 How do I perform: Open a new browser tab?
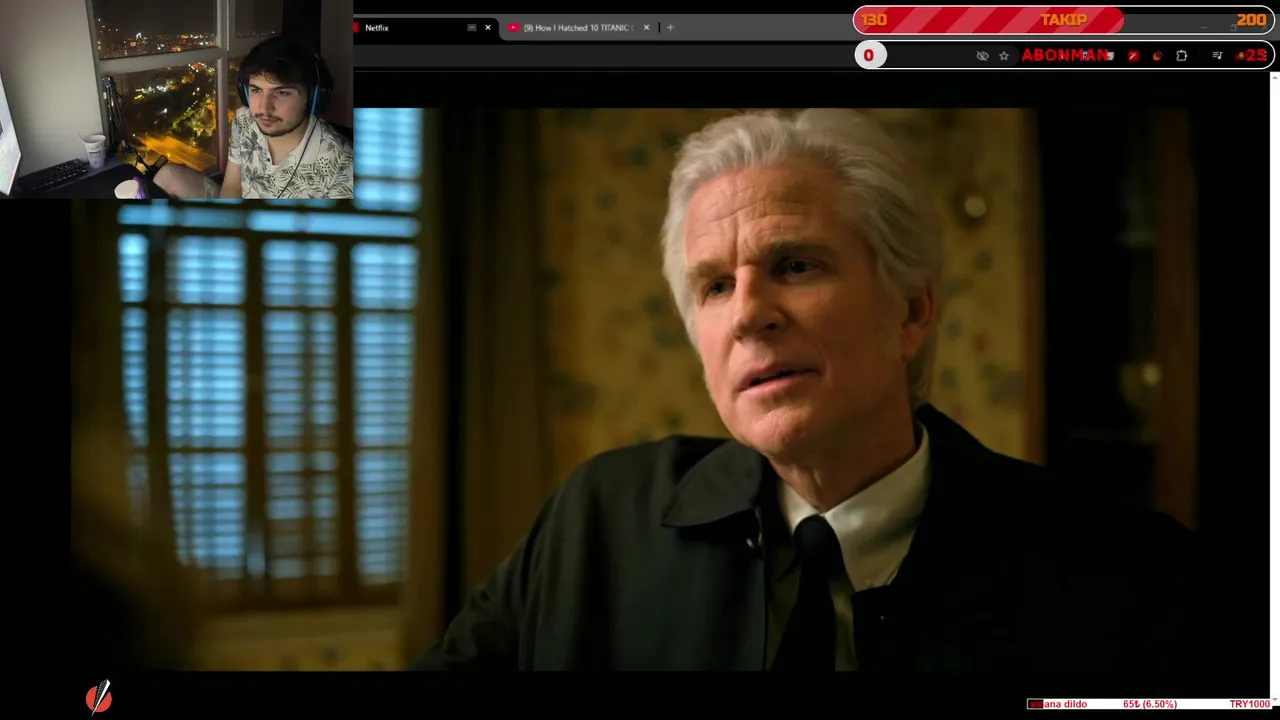click(670, 28)
